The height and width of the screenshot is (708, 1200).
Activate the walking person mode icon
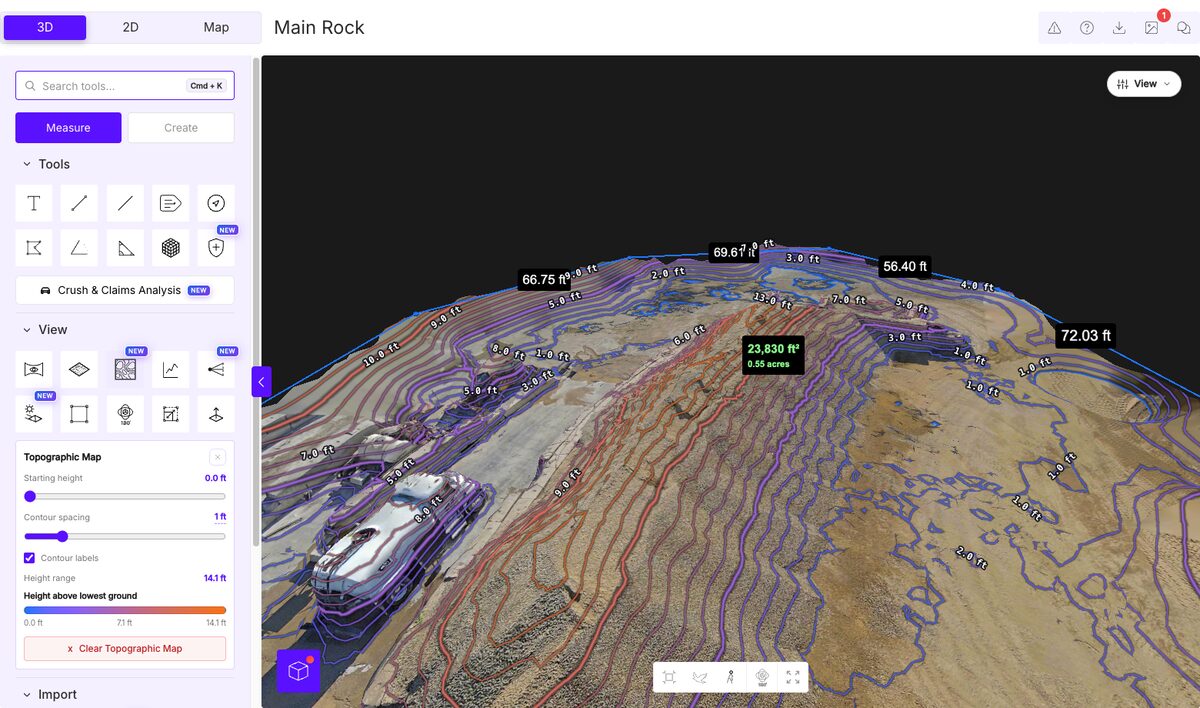point(731,677)
